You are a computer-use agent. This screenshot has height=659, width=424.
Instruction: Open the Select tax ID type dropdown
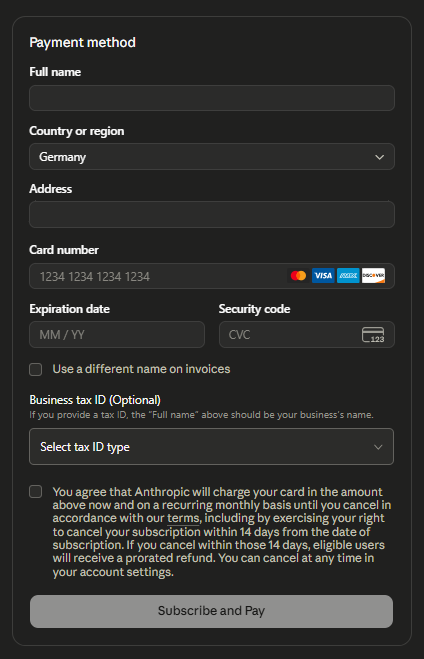pos(211,446)
